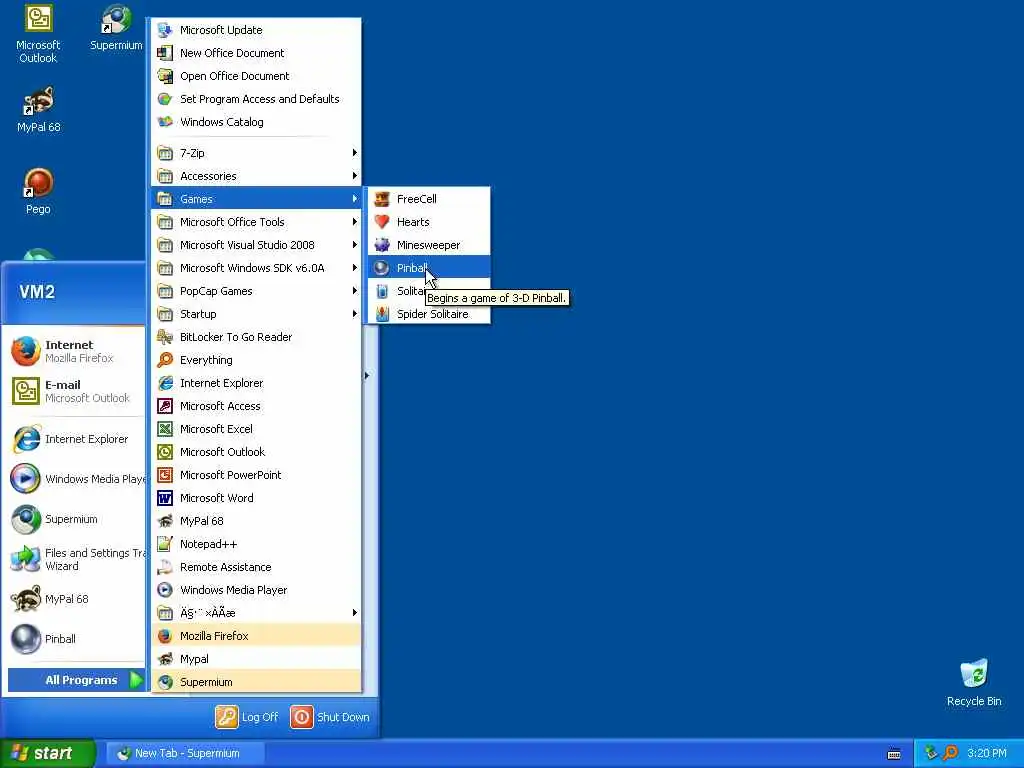Expand the Microsoft Windows SDK v6.0A arrow
This screenshot has width=1024, height=768.
pos(355,268)
